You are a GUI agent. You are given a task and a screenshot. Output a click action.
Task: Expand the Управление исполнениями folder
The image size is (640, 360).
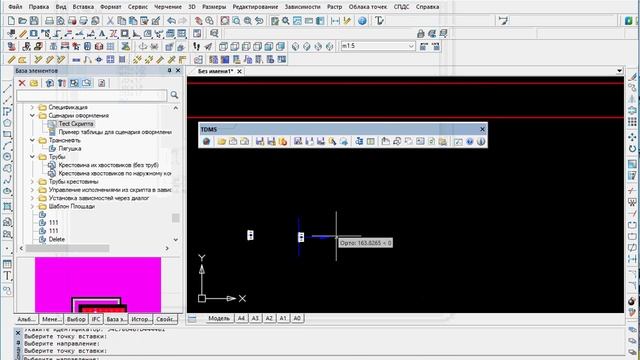[32, 190]
